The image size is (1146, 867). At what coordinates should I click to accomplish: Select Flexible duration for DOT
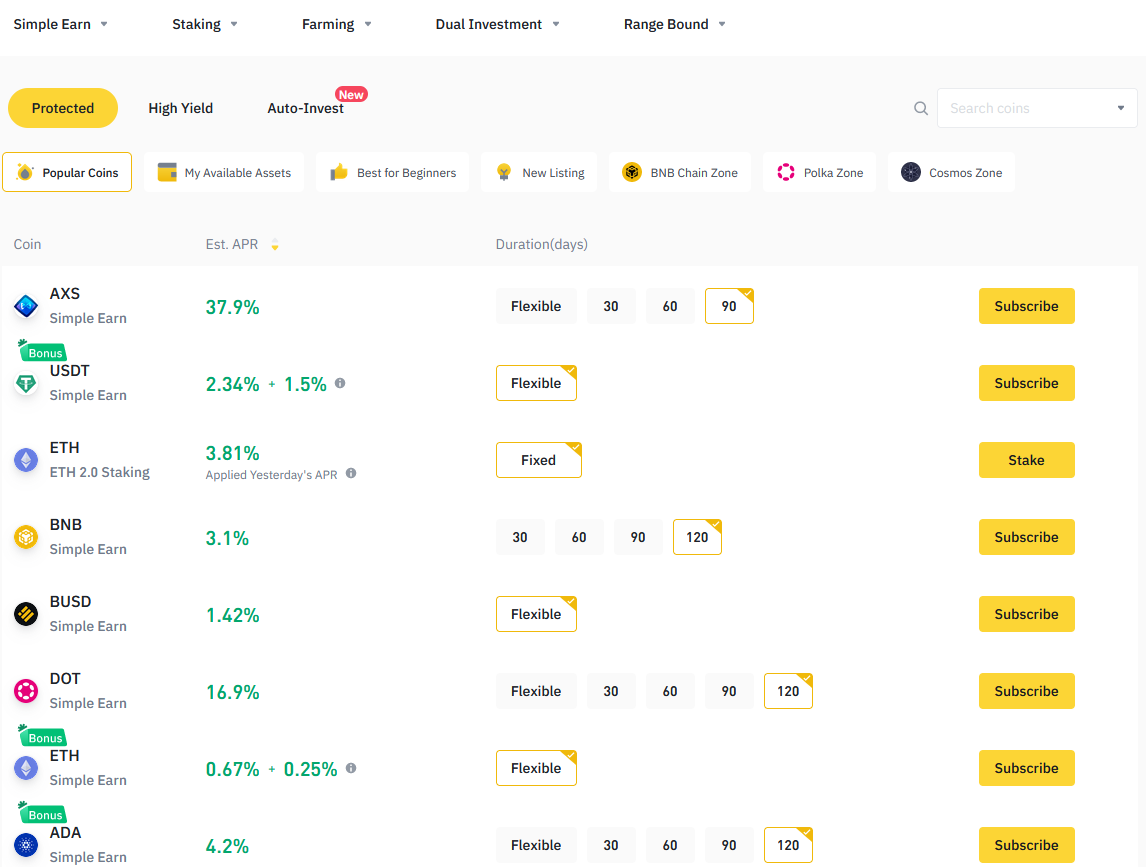point(536,691)
